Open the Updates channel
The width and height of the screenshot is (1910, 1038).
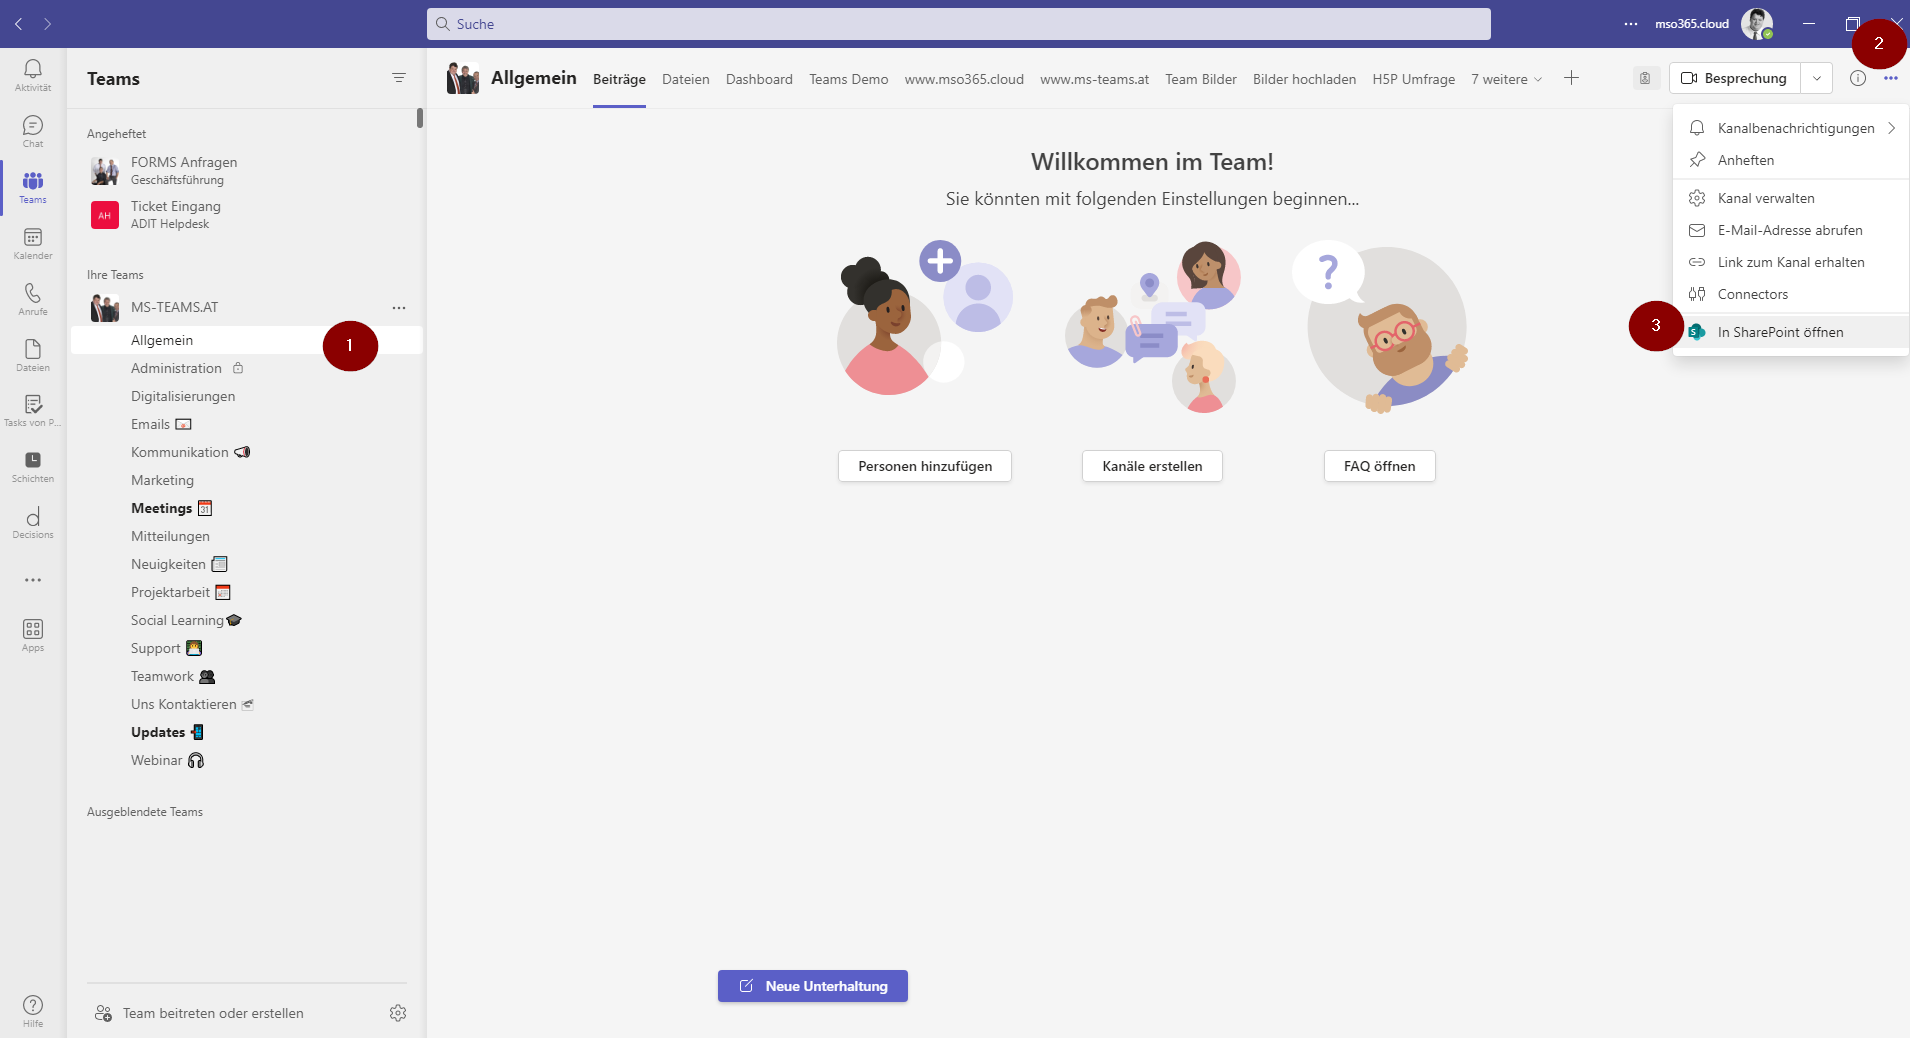pyautogui.click(x=247, y=732)
